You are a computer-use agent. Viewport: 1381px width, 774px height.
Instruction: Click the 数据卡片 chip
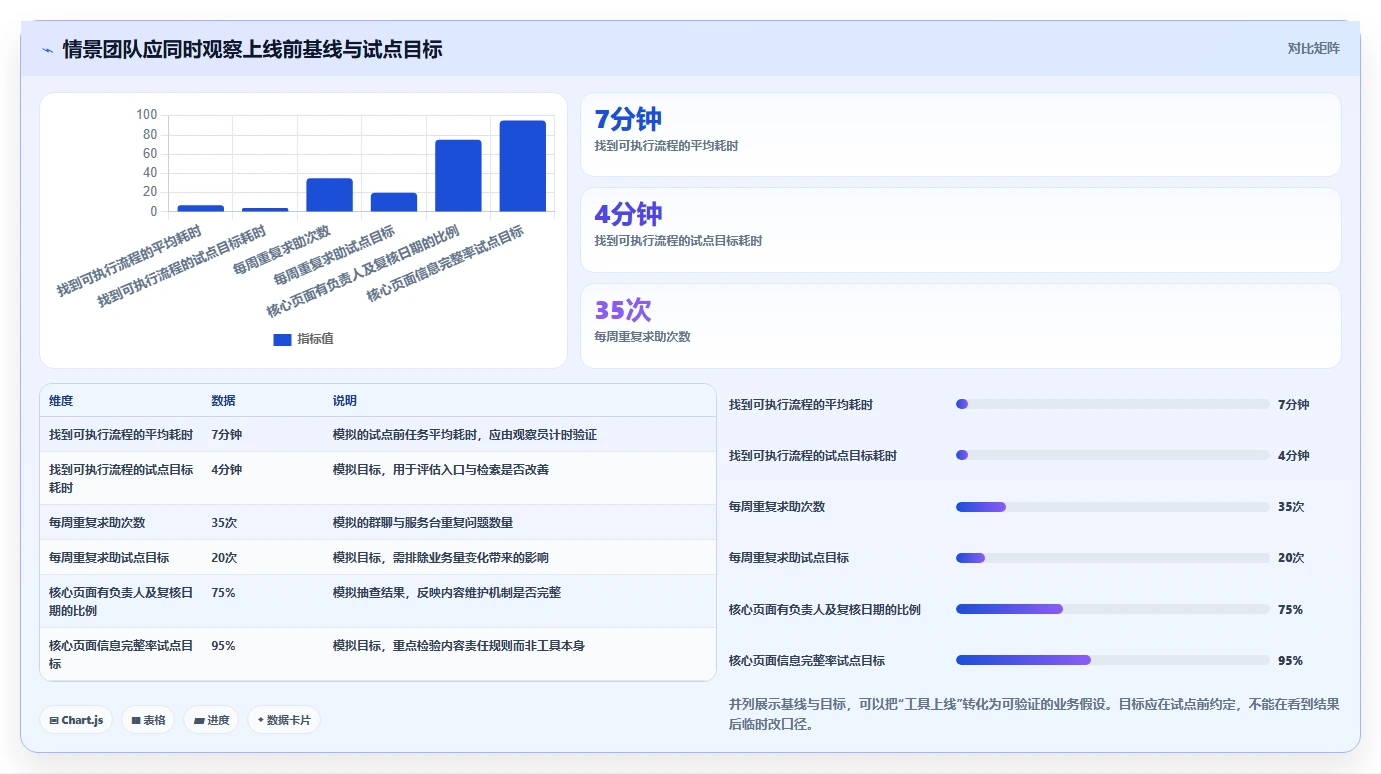tap(284, 720)
